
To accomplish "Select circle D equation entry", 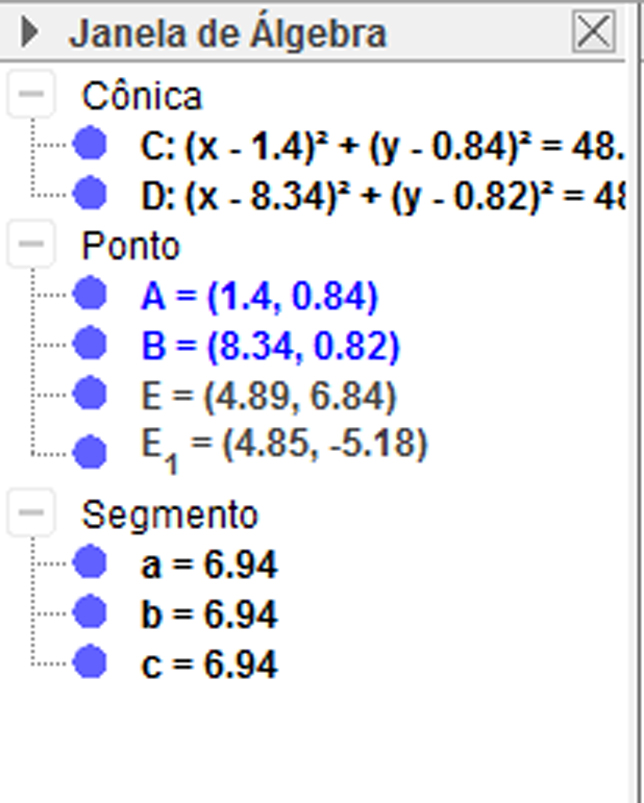I will (382, 197).
